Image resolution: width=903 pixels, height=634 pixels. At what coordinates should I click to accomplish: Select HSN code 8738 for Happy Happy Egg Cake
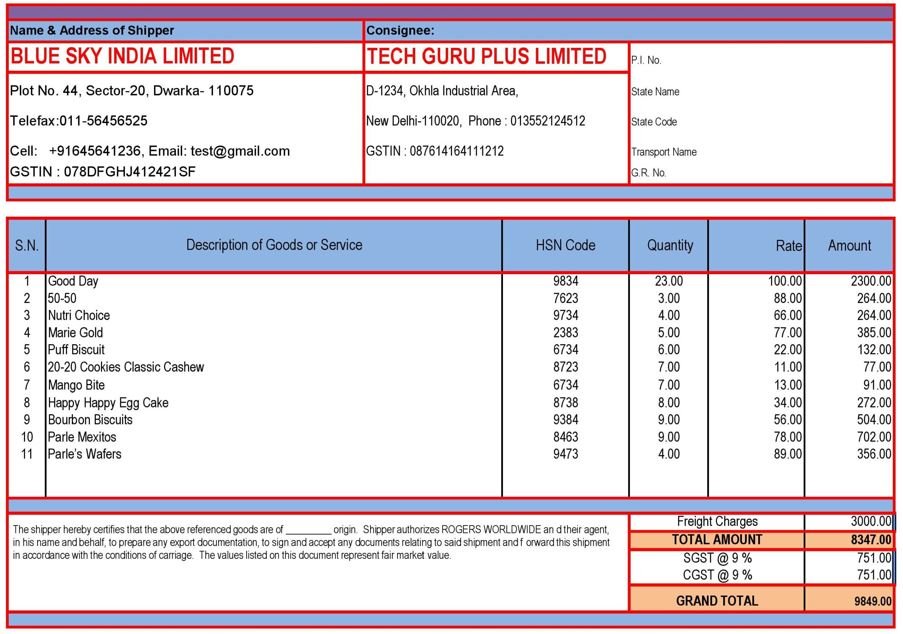pyautogui.click(x=566, y=403)
